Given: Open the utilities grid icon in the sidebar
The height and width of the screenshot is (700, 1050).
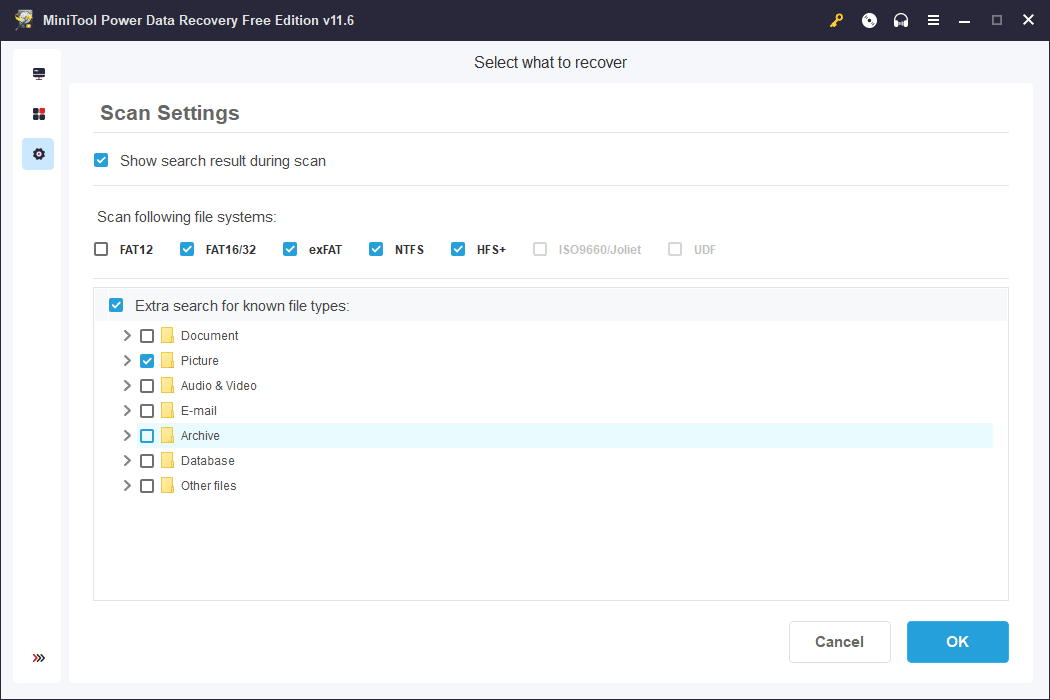Looking at the screenshot, I should [x=39, y=114].
